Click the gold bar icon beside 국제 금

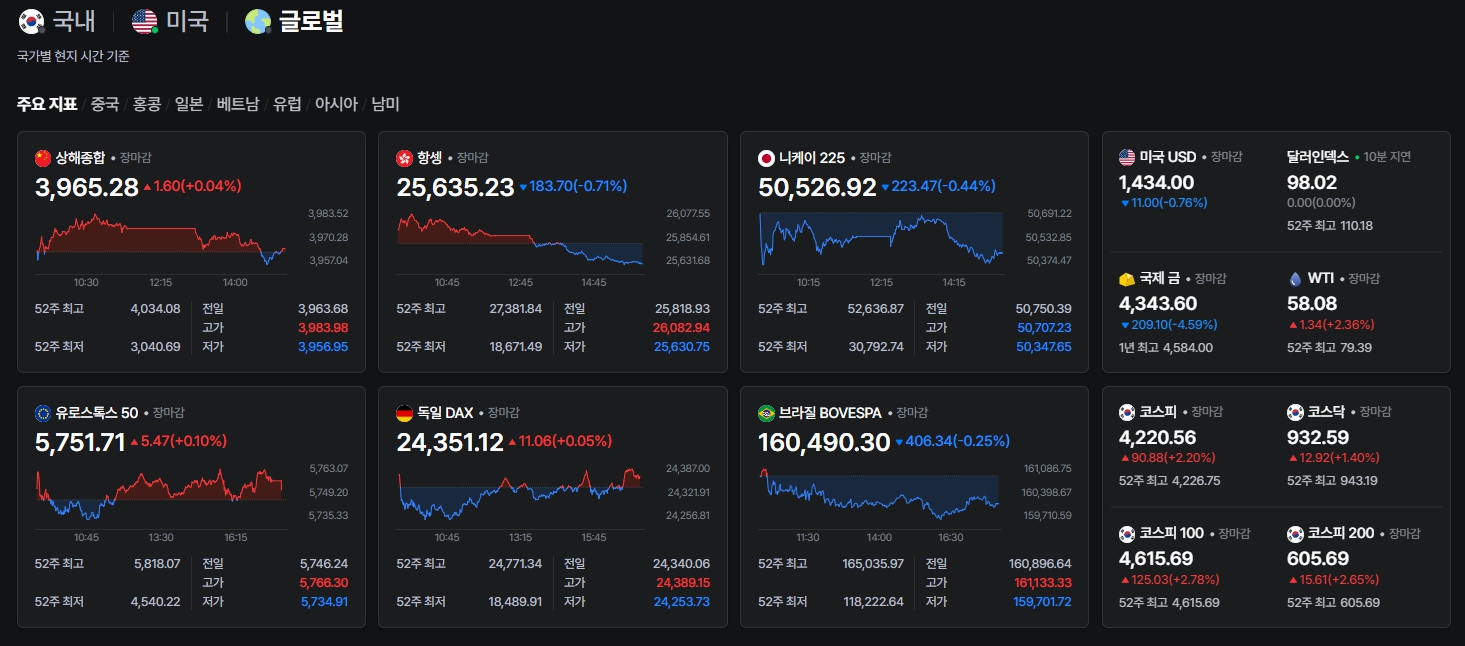[x=1127, y=279]
